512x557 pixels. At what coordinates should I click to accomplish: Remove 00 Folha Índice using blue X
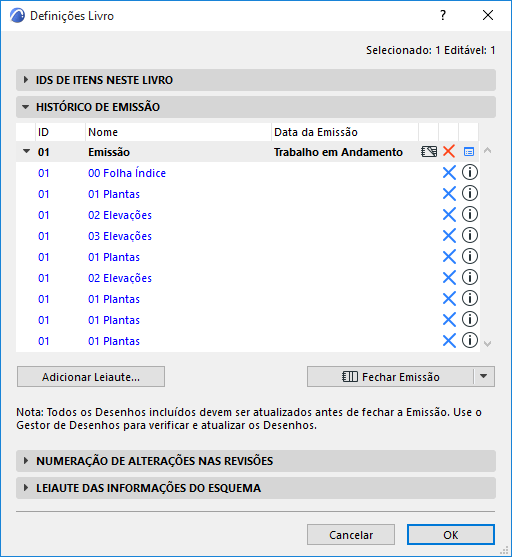coord(449,173)
